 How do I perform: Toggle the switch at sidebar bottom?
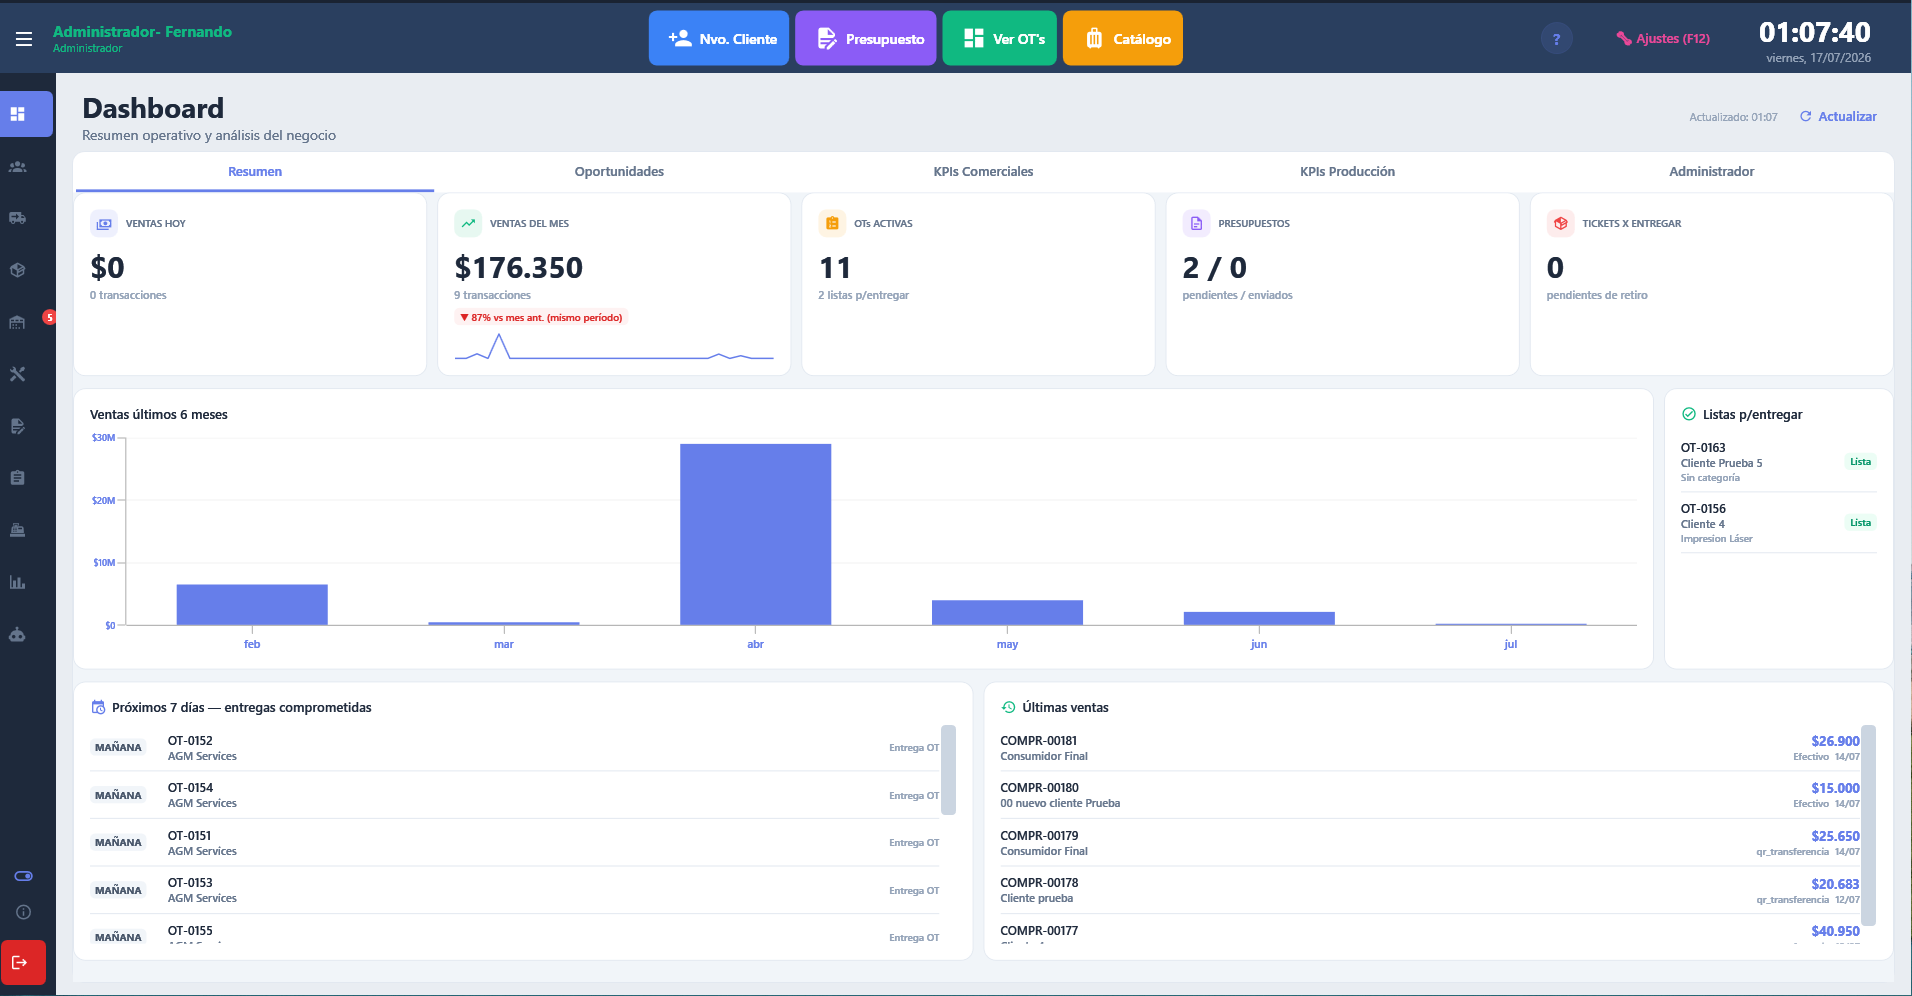[x=23, y=876]
